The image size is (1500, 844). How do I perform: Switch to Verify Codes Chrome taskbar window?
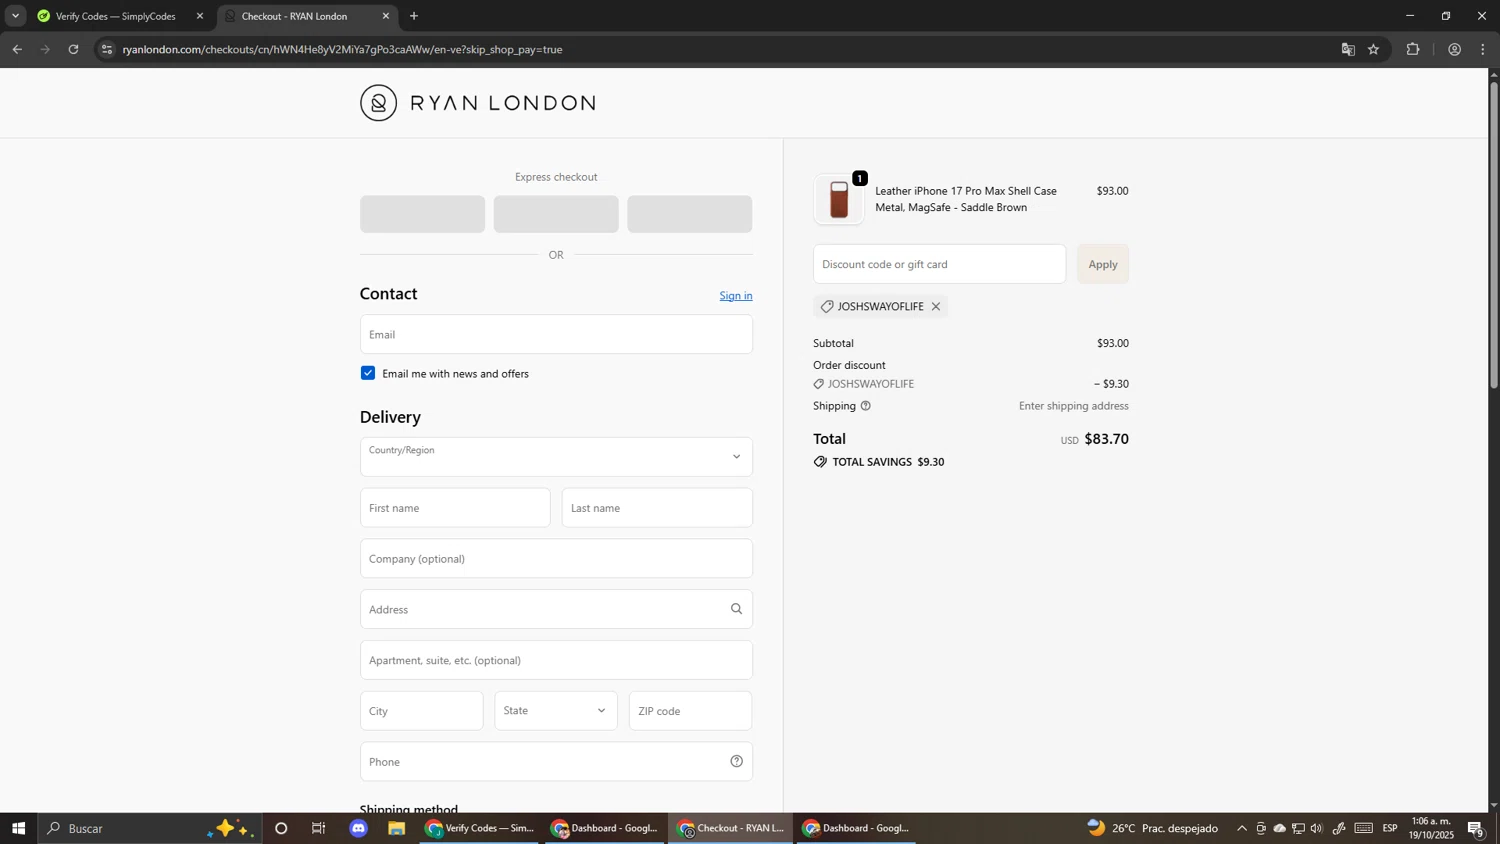click(x=481, y=828)
